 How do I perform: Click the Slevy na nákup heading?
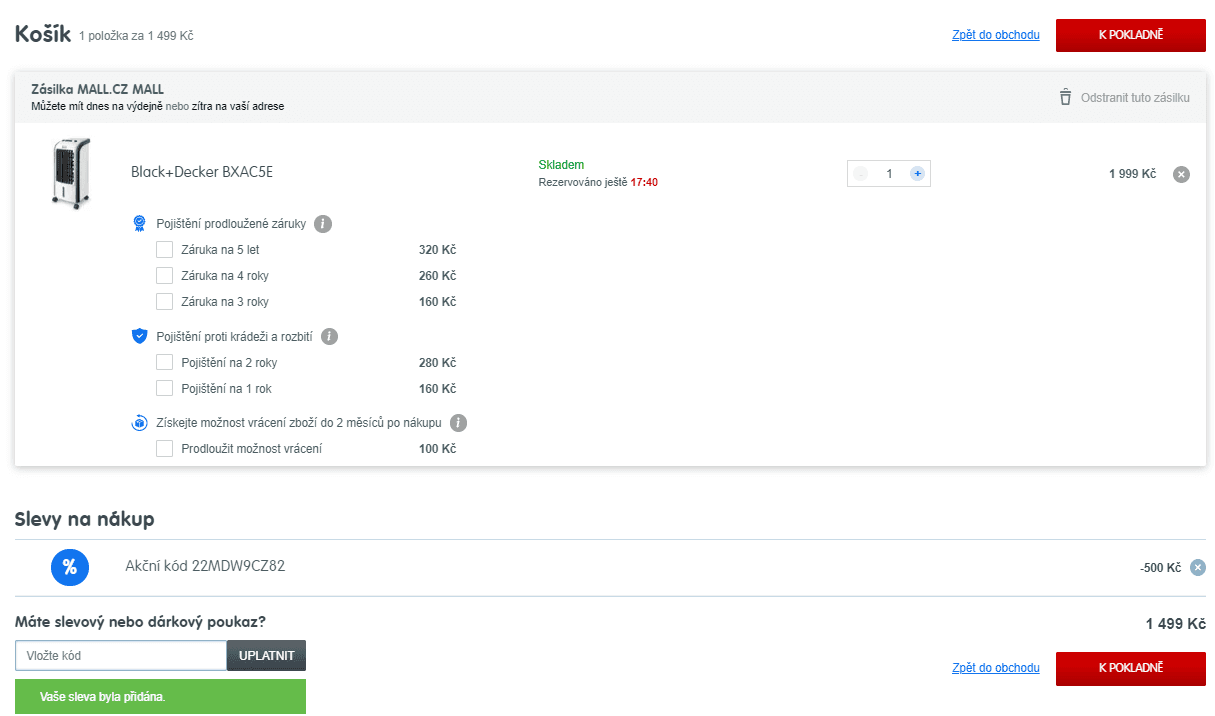(x=85, y=519)
